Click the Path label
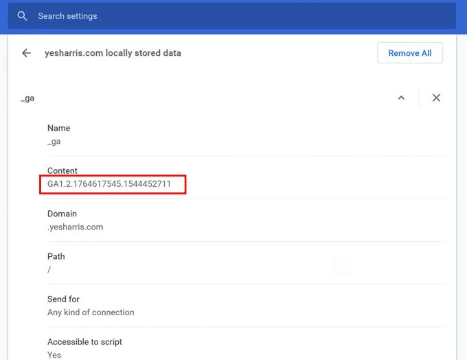468x360 pixels. [x=56, y=256]
